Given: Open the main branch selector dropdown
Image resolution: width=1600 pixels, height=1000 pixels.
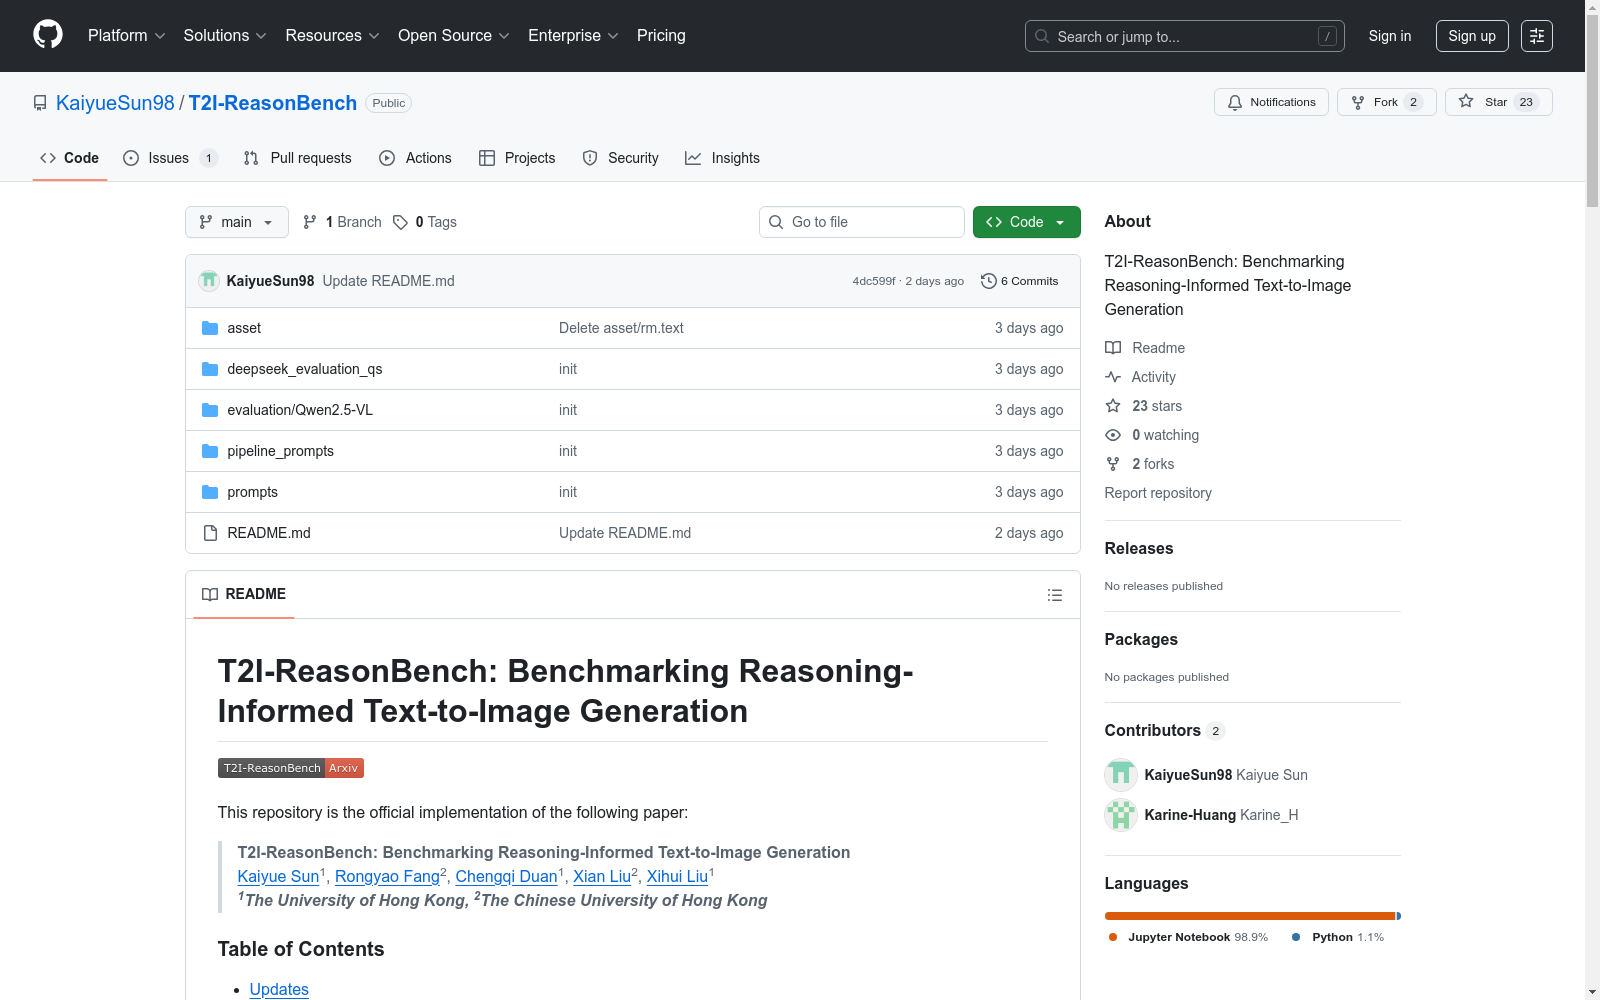Looking at the screenshot, I should 237,222.
